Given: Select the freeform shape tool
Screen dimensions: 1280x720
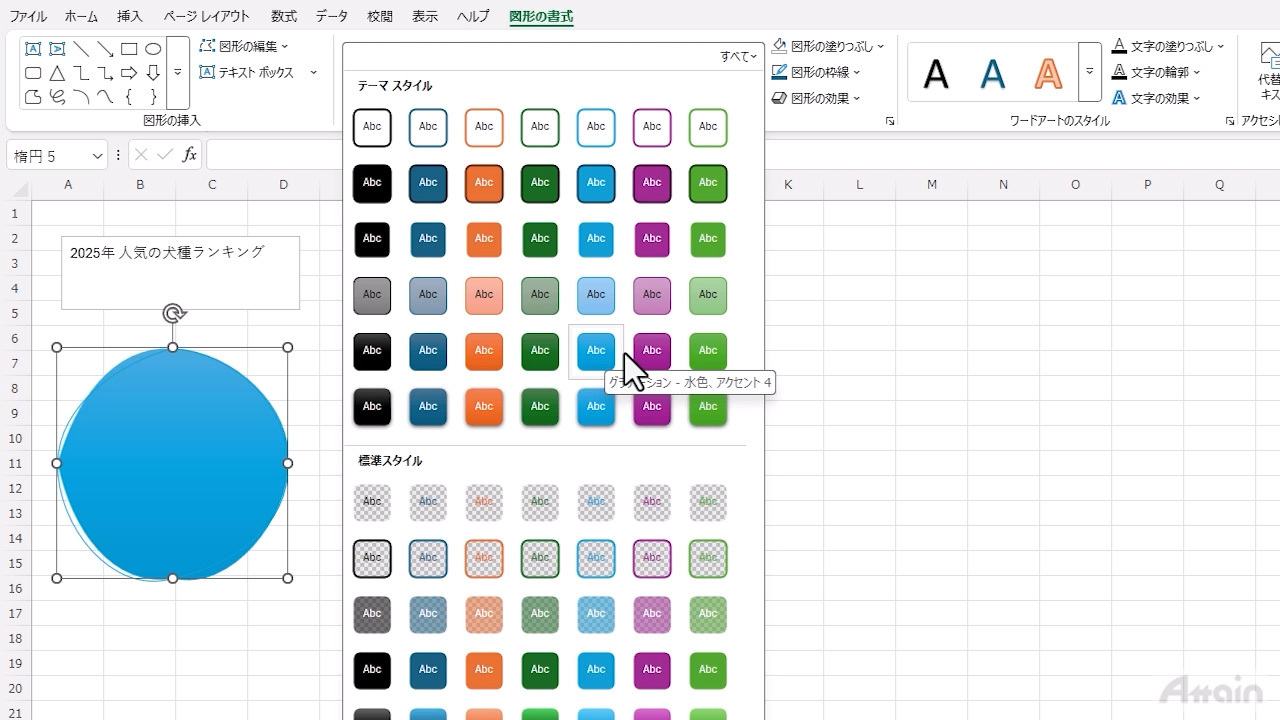Looking at the screenshot, I should [33, 97].
